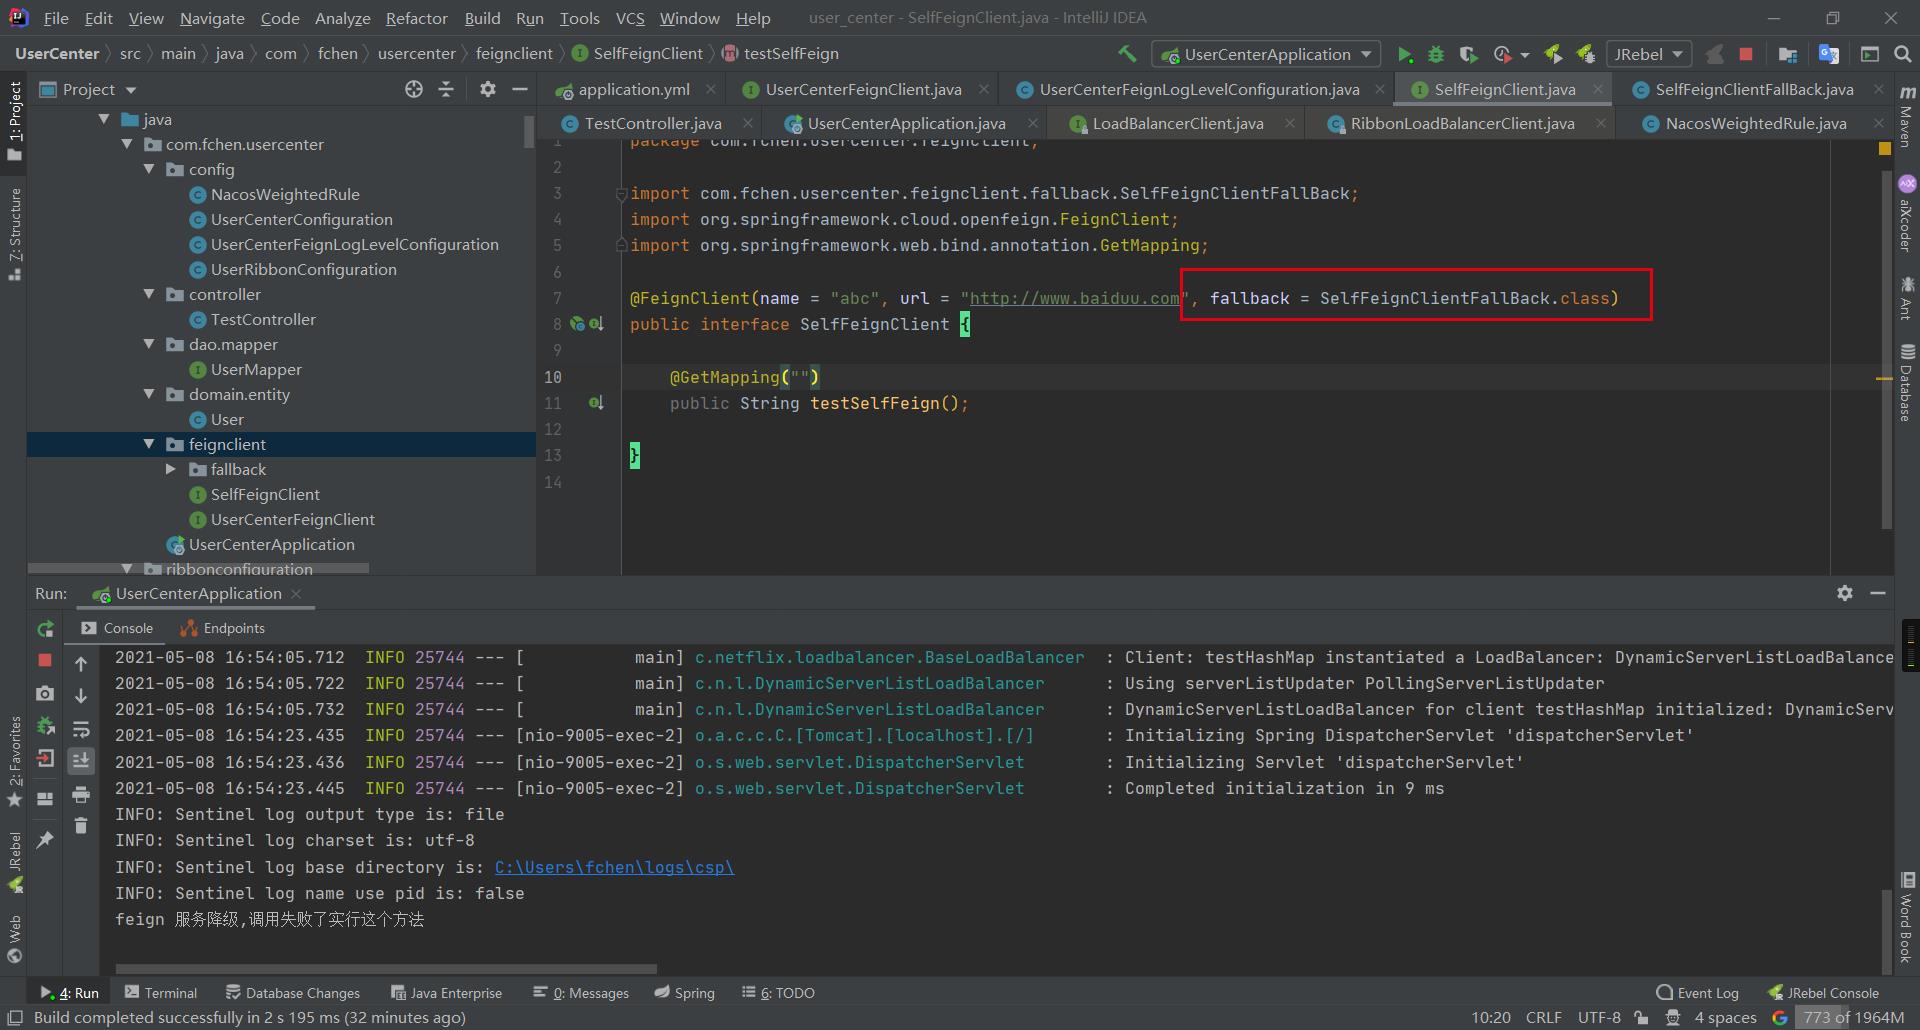
Task: Open the JRebel Console
Action: (1824, 993)
